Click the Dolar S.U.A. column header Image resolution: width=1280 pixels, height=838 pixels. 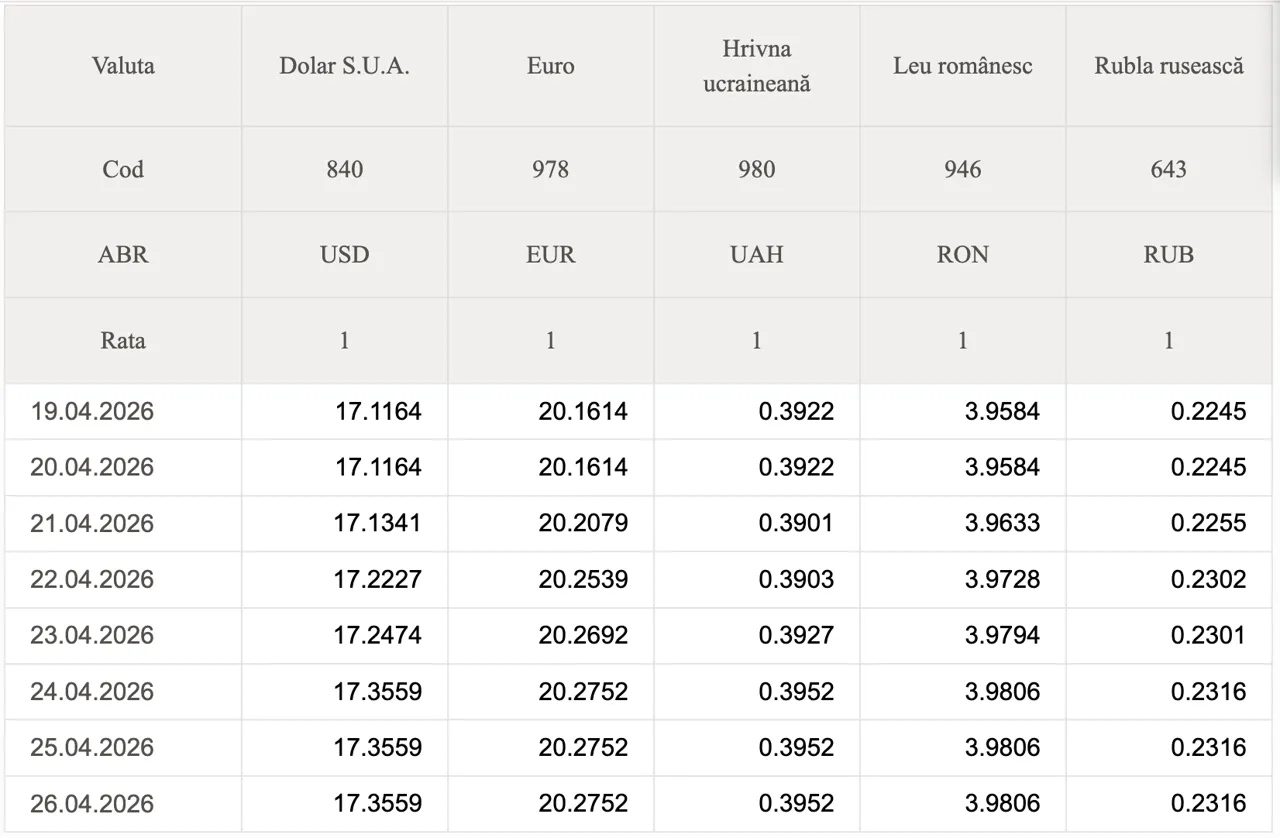point(344,66)
